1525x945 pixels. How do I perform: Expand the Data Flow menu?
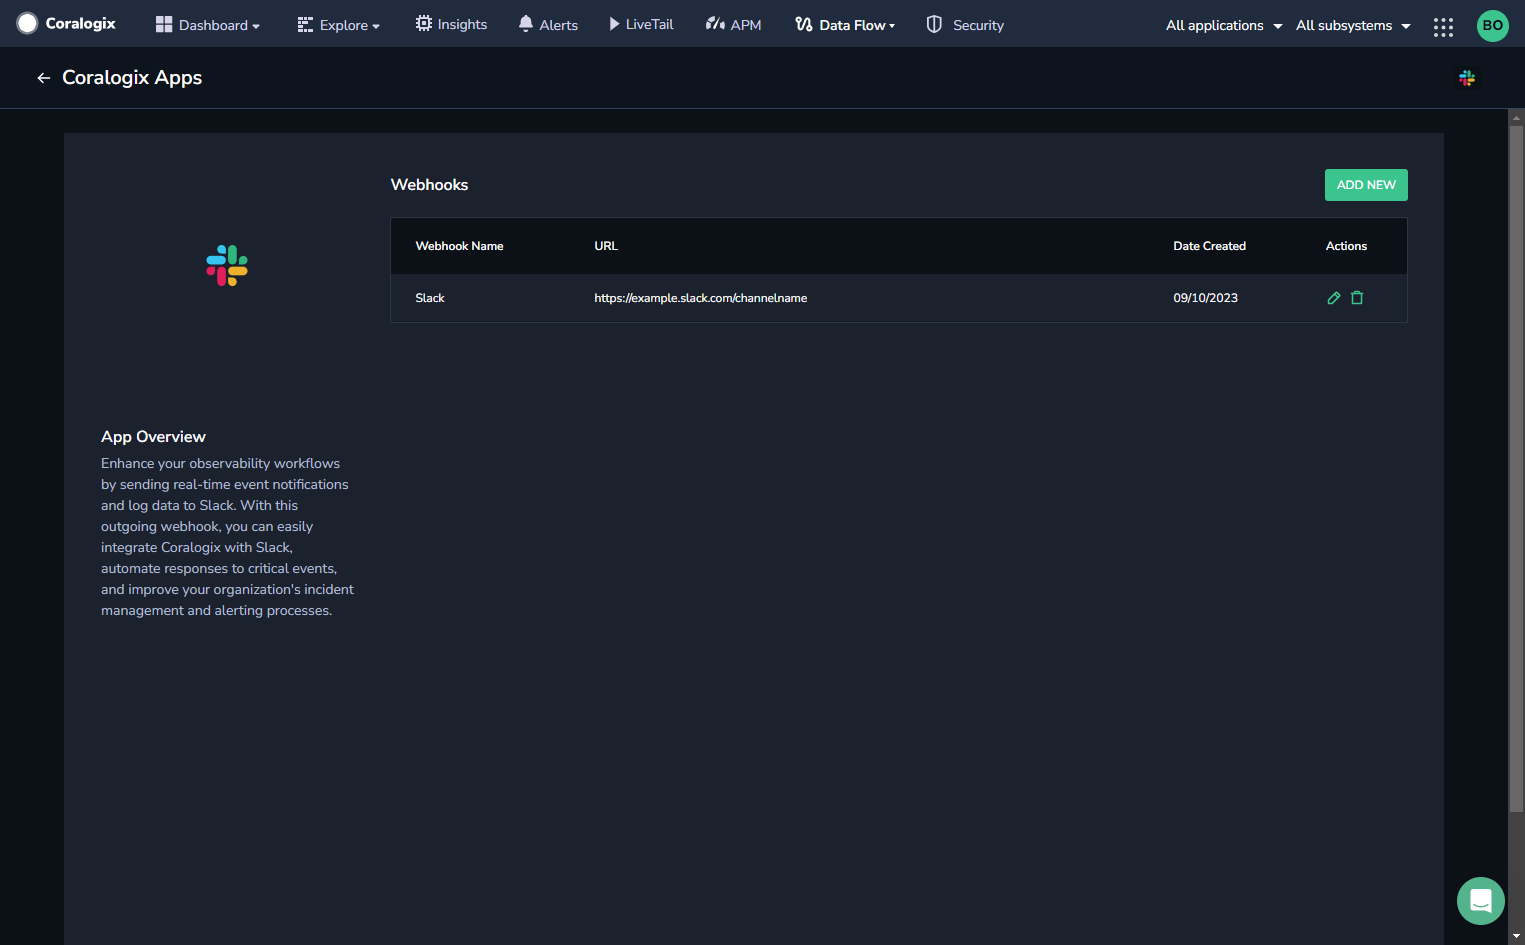tap(845, 24)
